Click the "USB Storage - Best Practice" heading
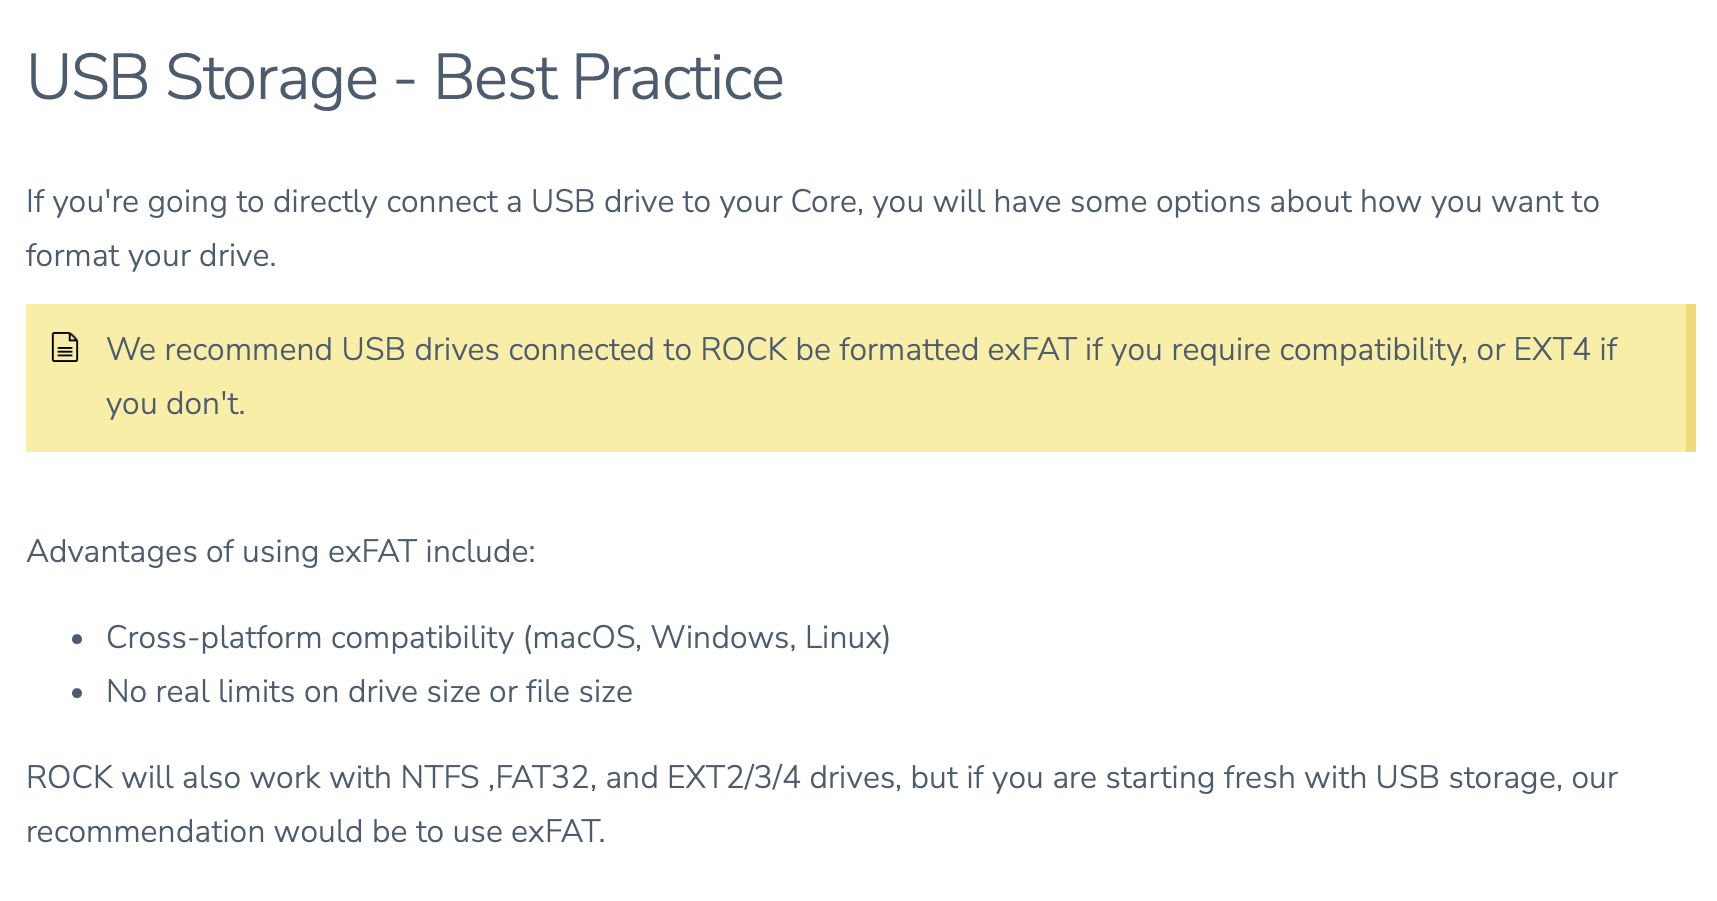 pyautogui.click(x=404, y=78)
